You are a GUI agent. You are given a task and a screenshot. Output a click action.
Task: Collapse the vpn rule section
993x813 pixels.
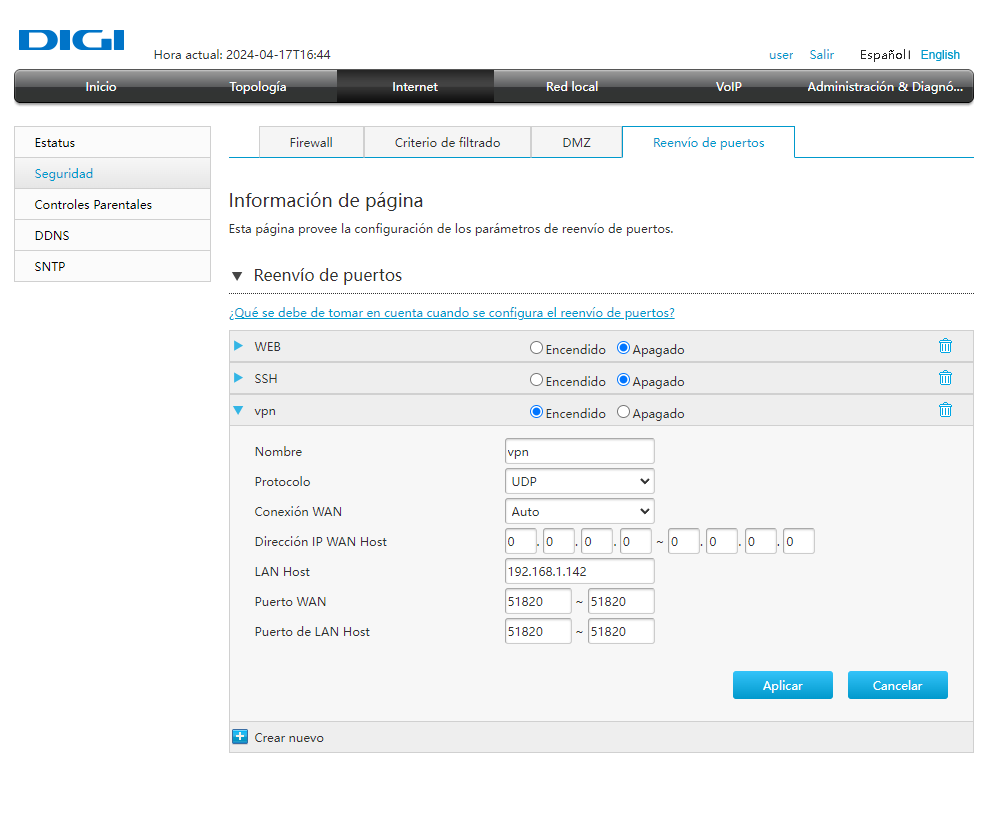pos(238,410)
